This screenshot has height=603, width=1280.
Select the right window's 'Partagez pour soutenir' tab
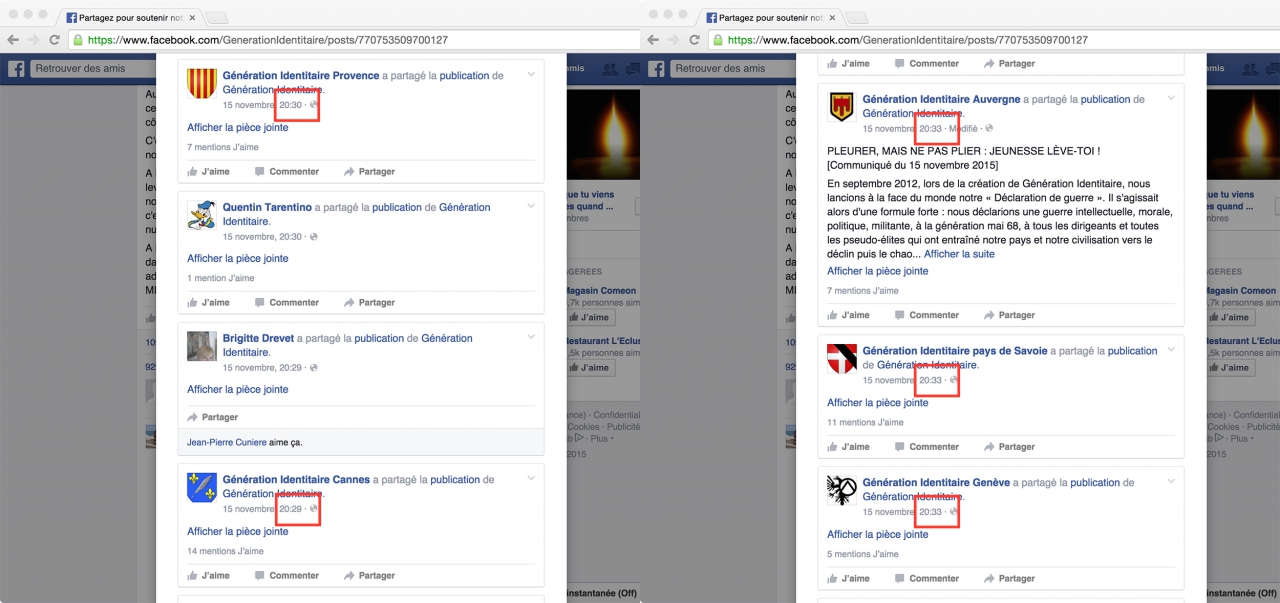tap(770, 17)
